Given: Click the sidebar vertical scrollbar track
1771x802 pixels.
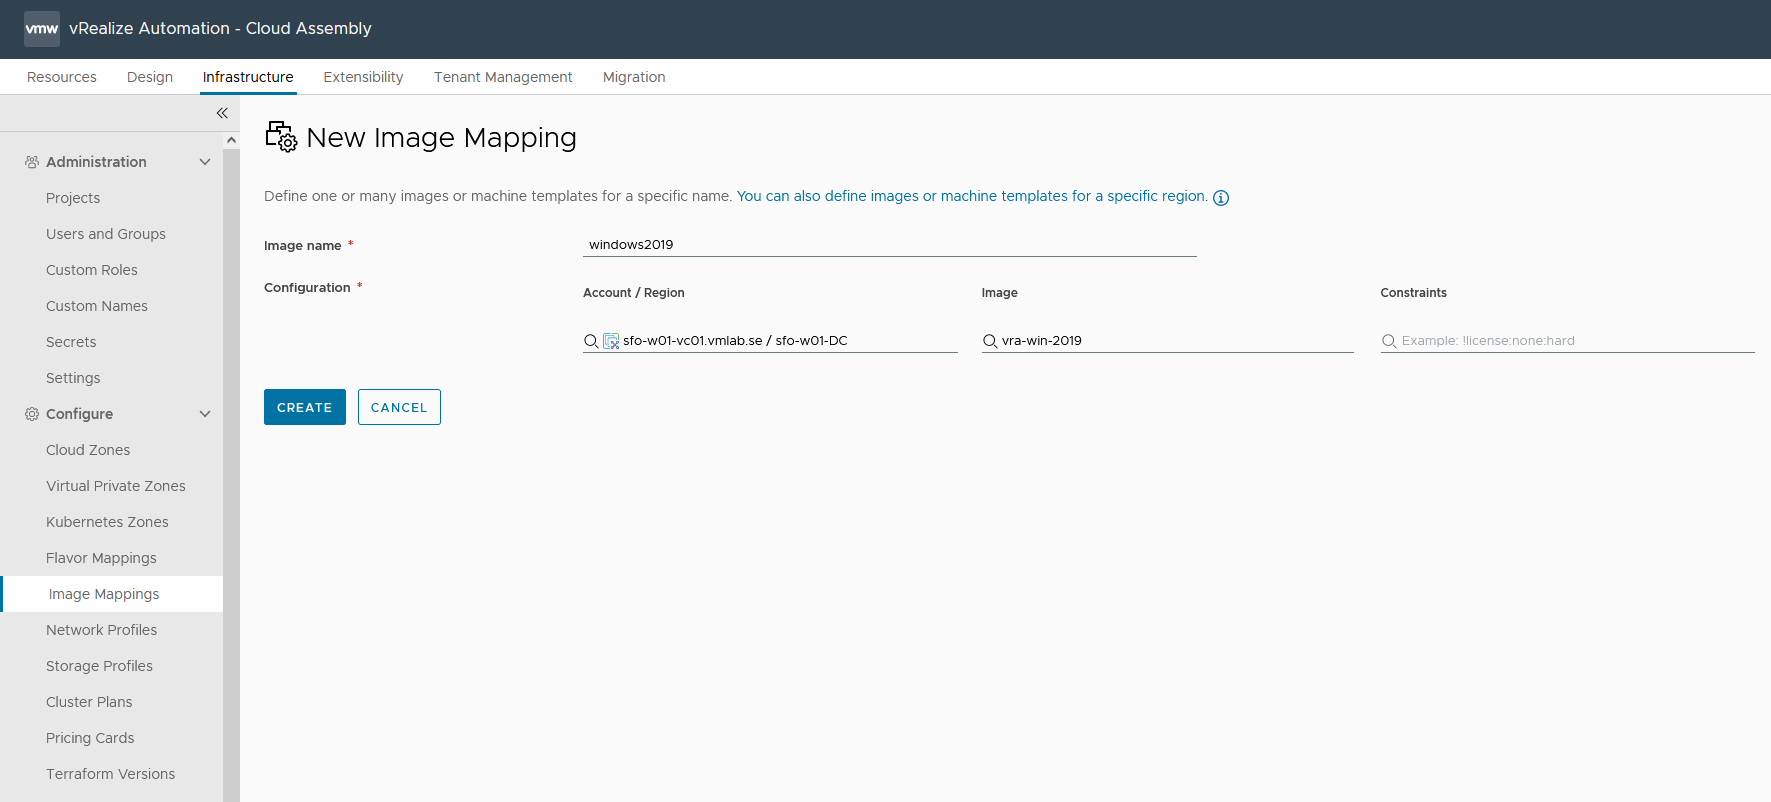Looking at the screenshot, I should pos(232,475).
